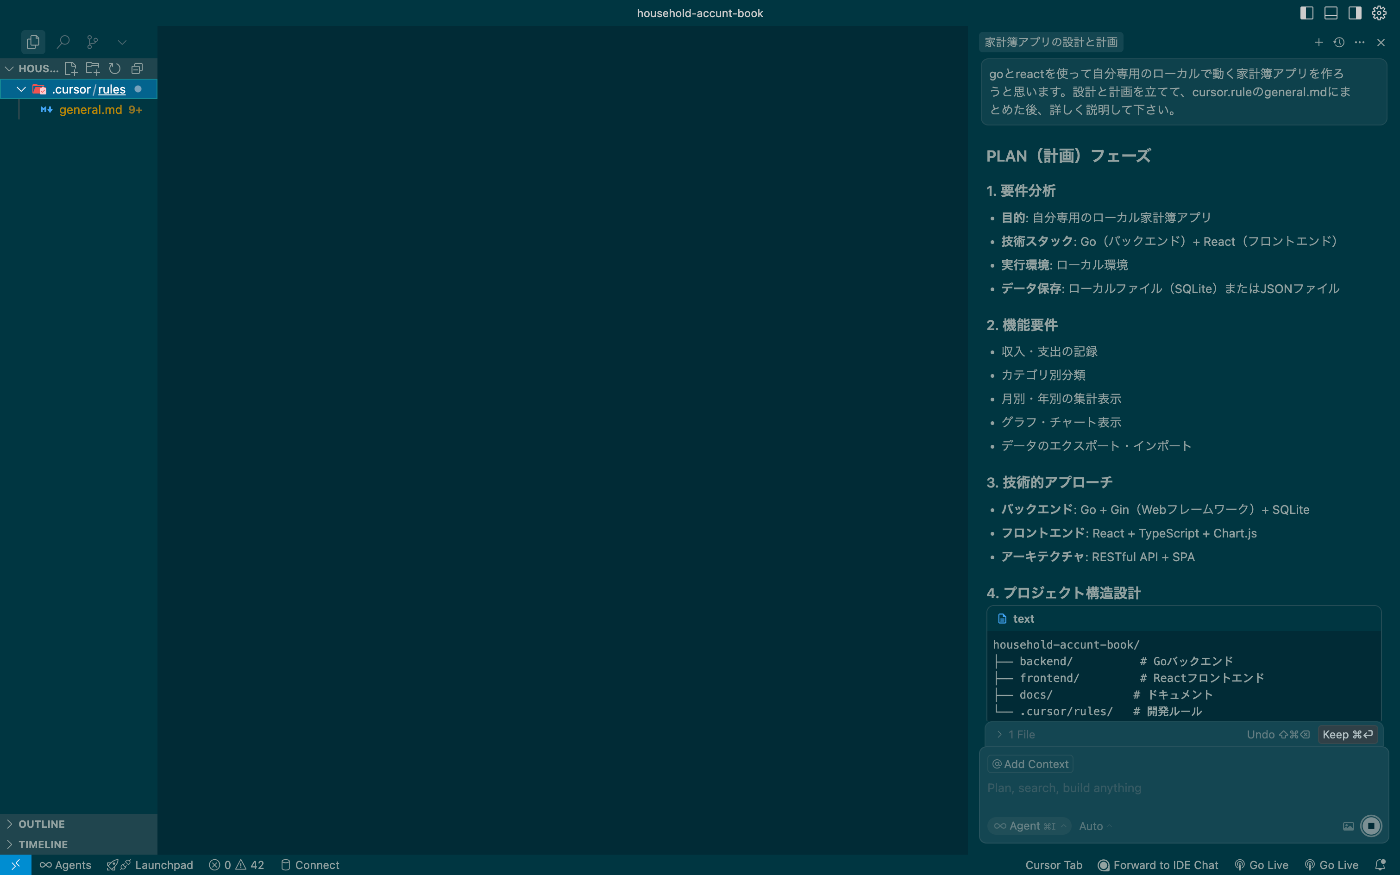This screenshot has height=875, width=1400.
Task: Collapse the .cursor/rules folder
Action: tap(21, 89)
